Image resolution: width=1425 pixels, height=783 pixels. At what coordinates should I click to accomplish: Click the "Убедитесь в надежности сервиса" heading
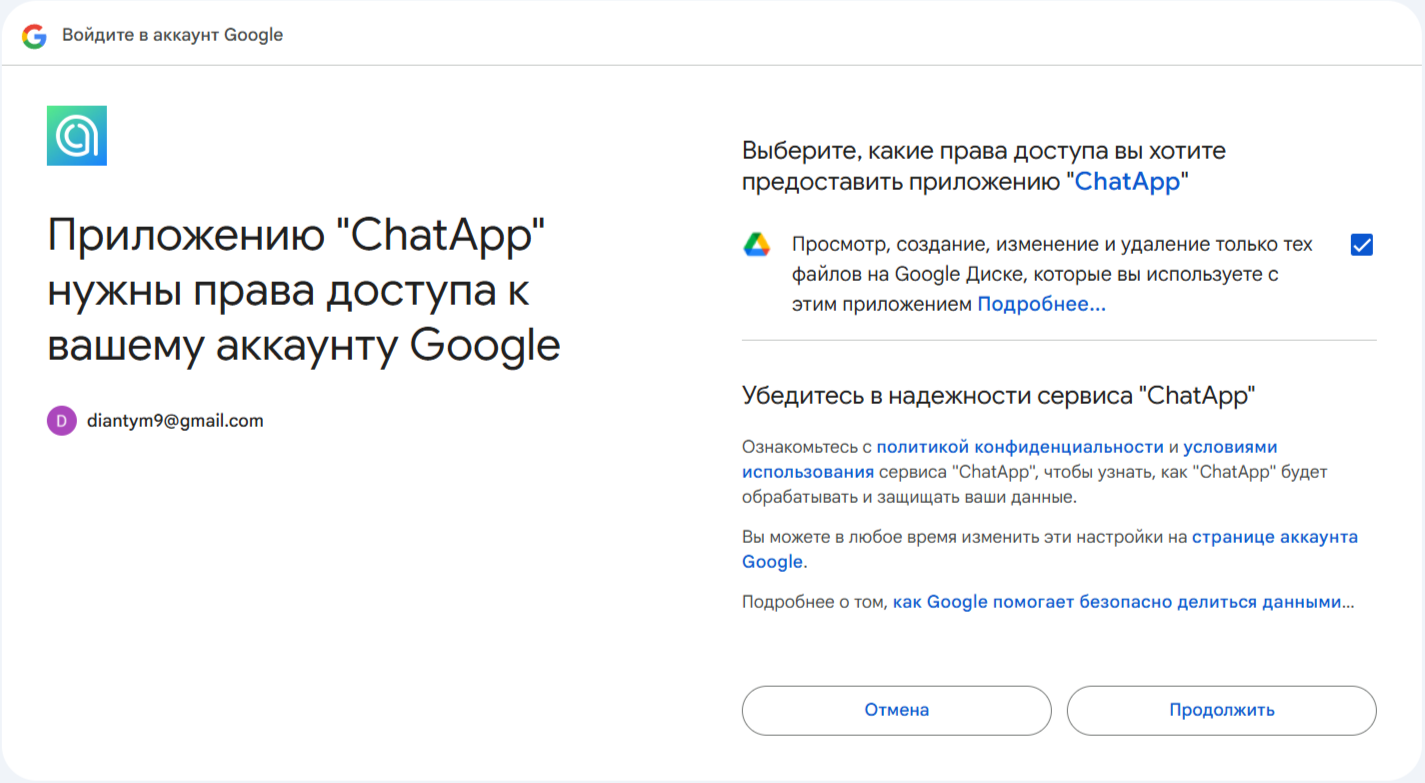(x=998, y=395)
